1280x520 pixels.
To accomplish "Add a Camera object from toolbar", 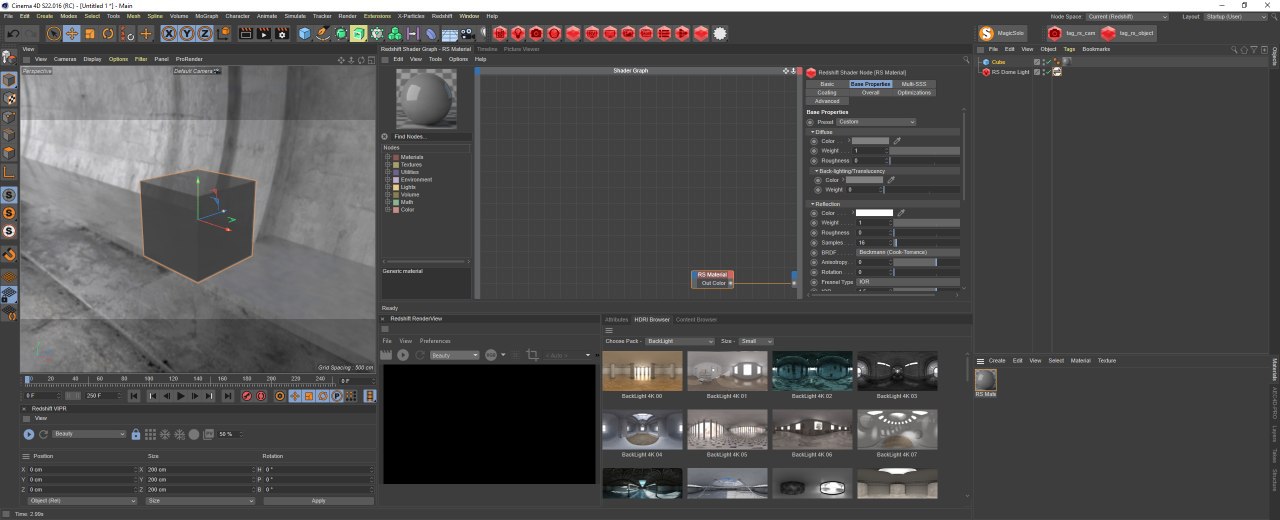I will coord(467,33).
